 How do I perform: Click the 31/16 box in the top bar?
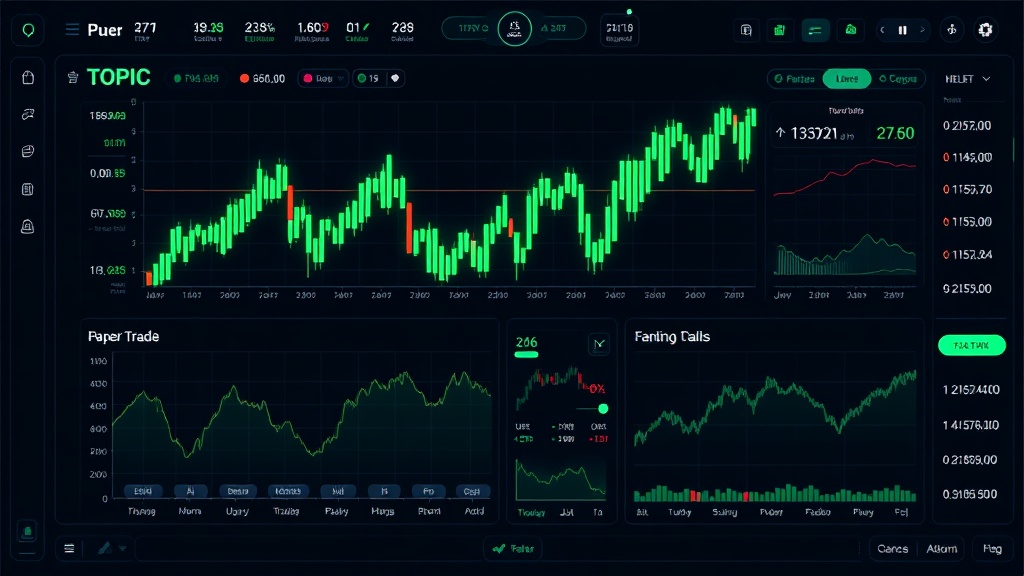[619, 31]
